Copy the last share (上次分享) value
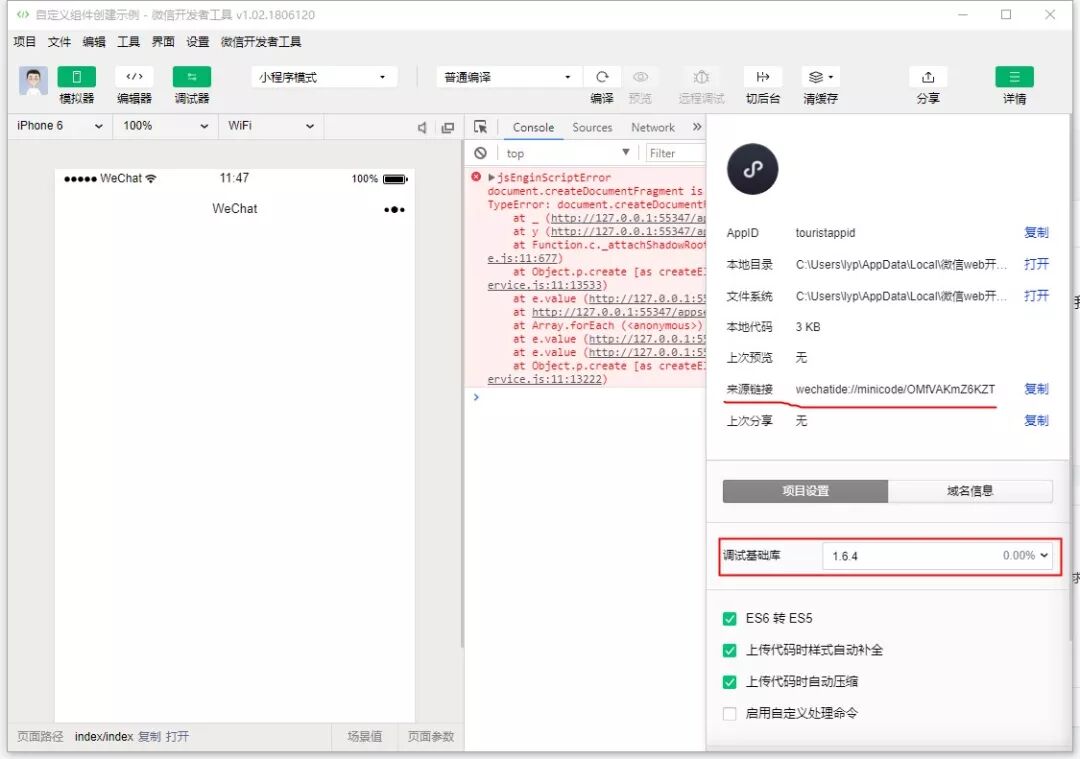 1036,421
